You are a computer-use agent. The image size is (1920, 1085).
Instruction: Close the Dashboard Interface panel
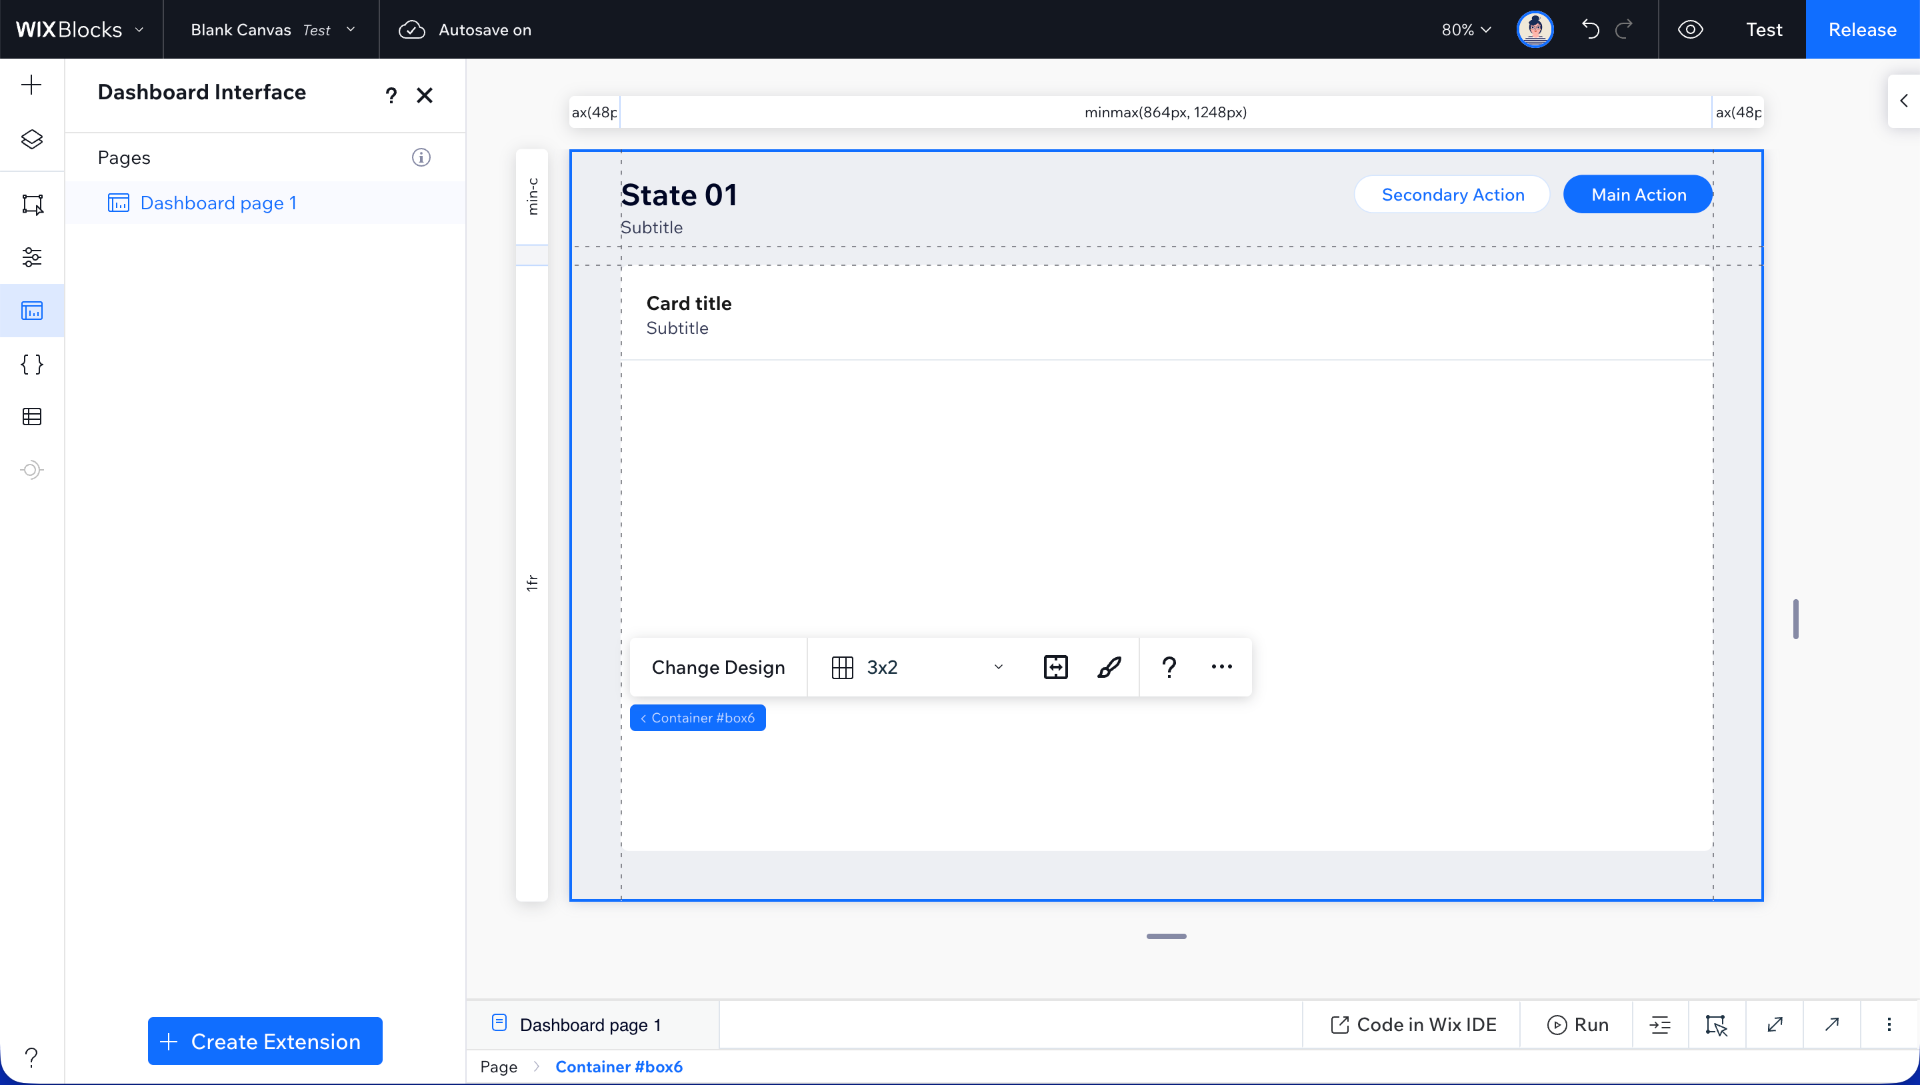coord(425,95)
